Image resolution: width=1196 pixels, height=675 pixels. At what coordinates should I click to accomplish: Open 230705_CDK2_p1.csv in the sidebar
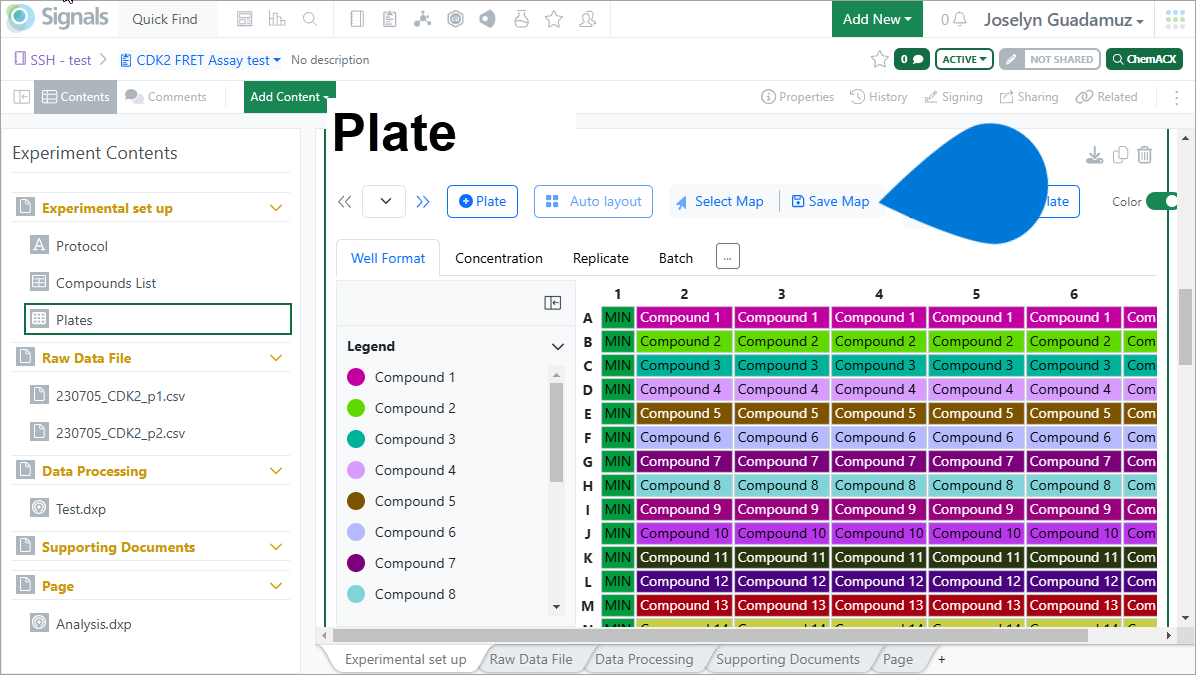tap(121, 396)
